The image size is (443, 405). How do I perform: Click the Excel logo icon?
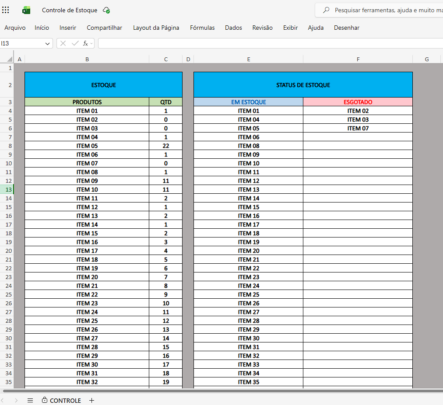[26, 10]
